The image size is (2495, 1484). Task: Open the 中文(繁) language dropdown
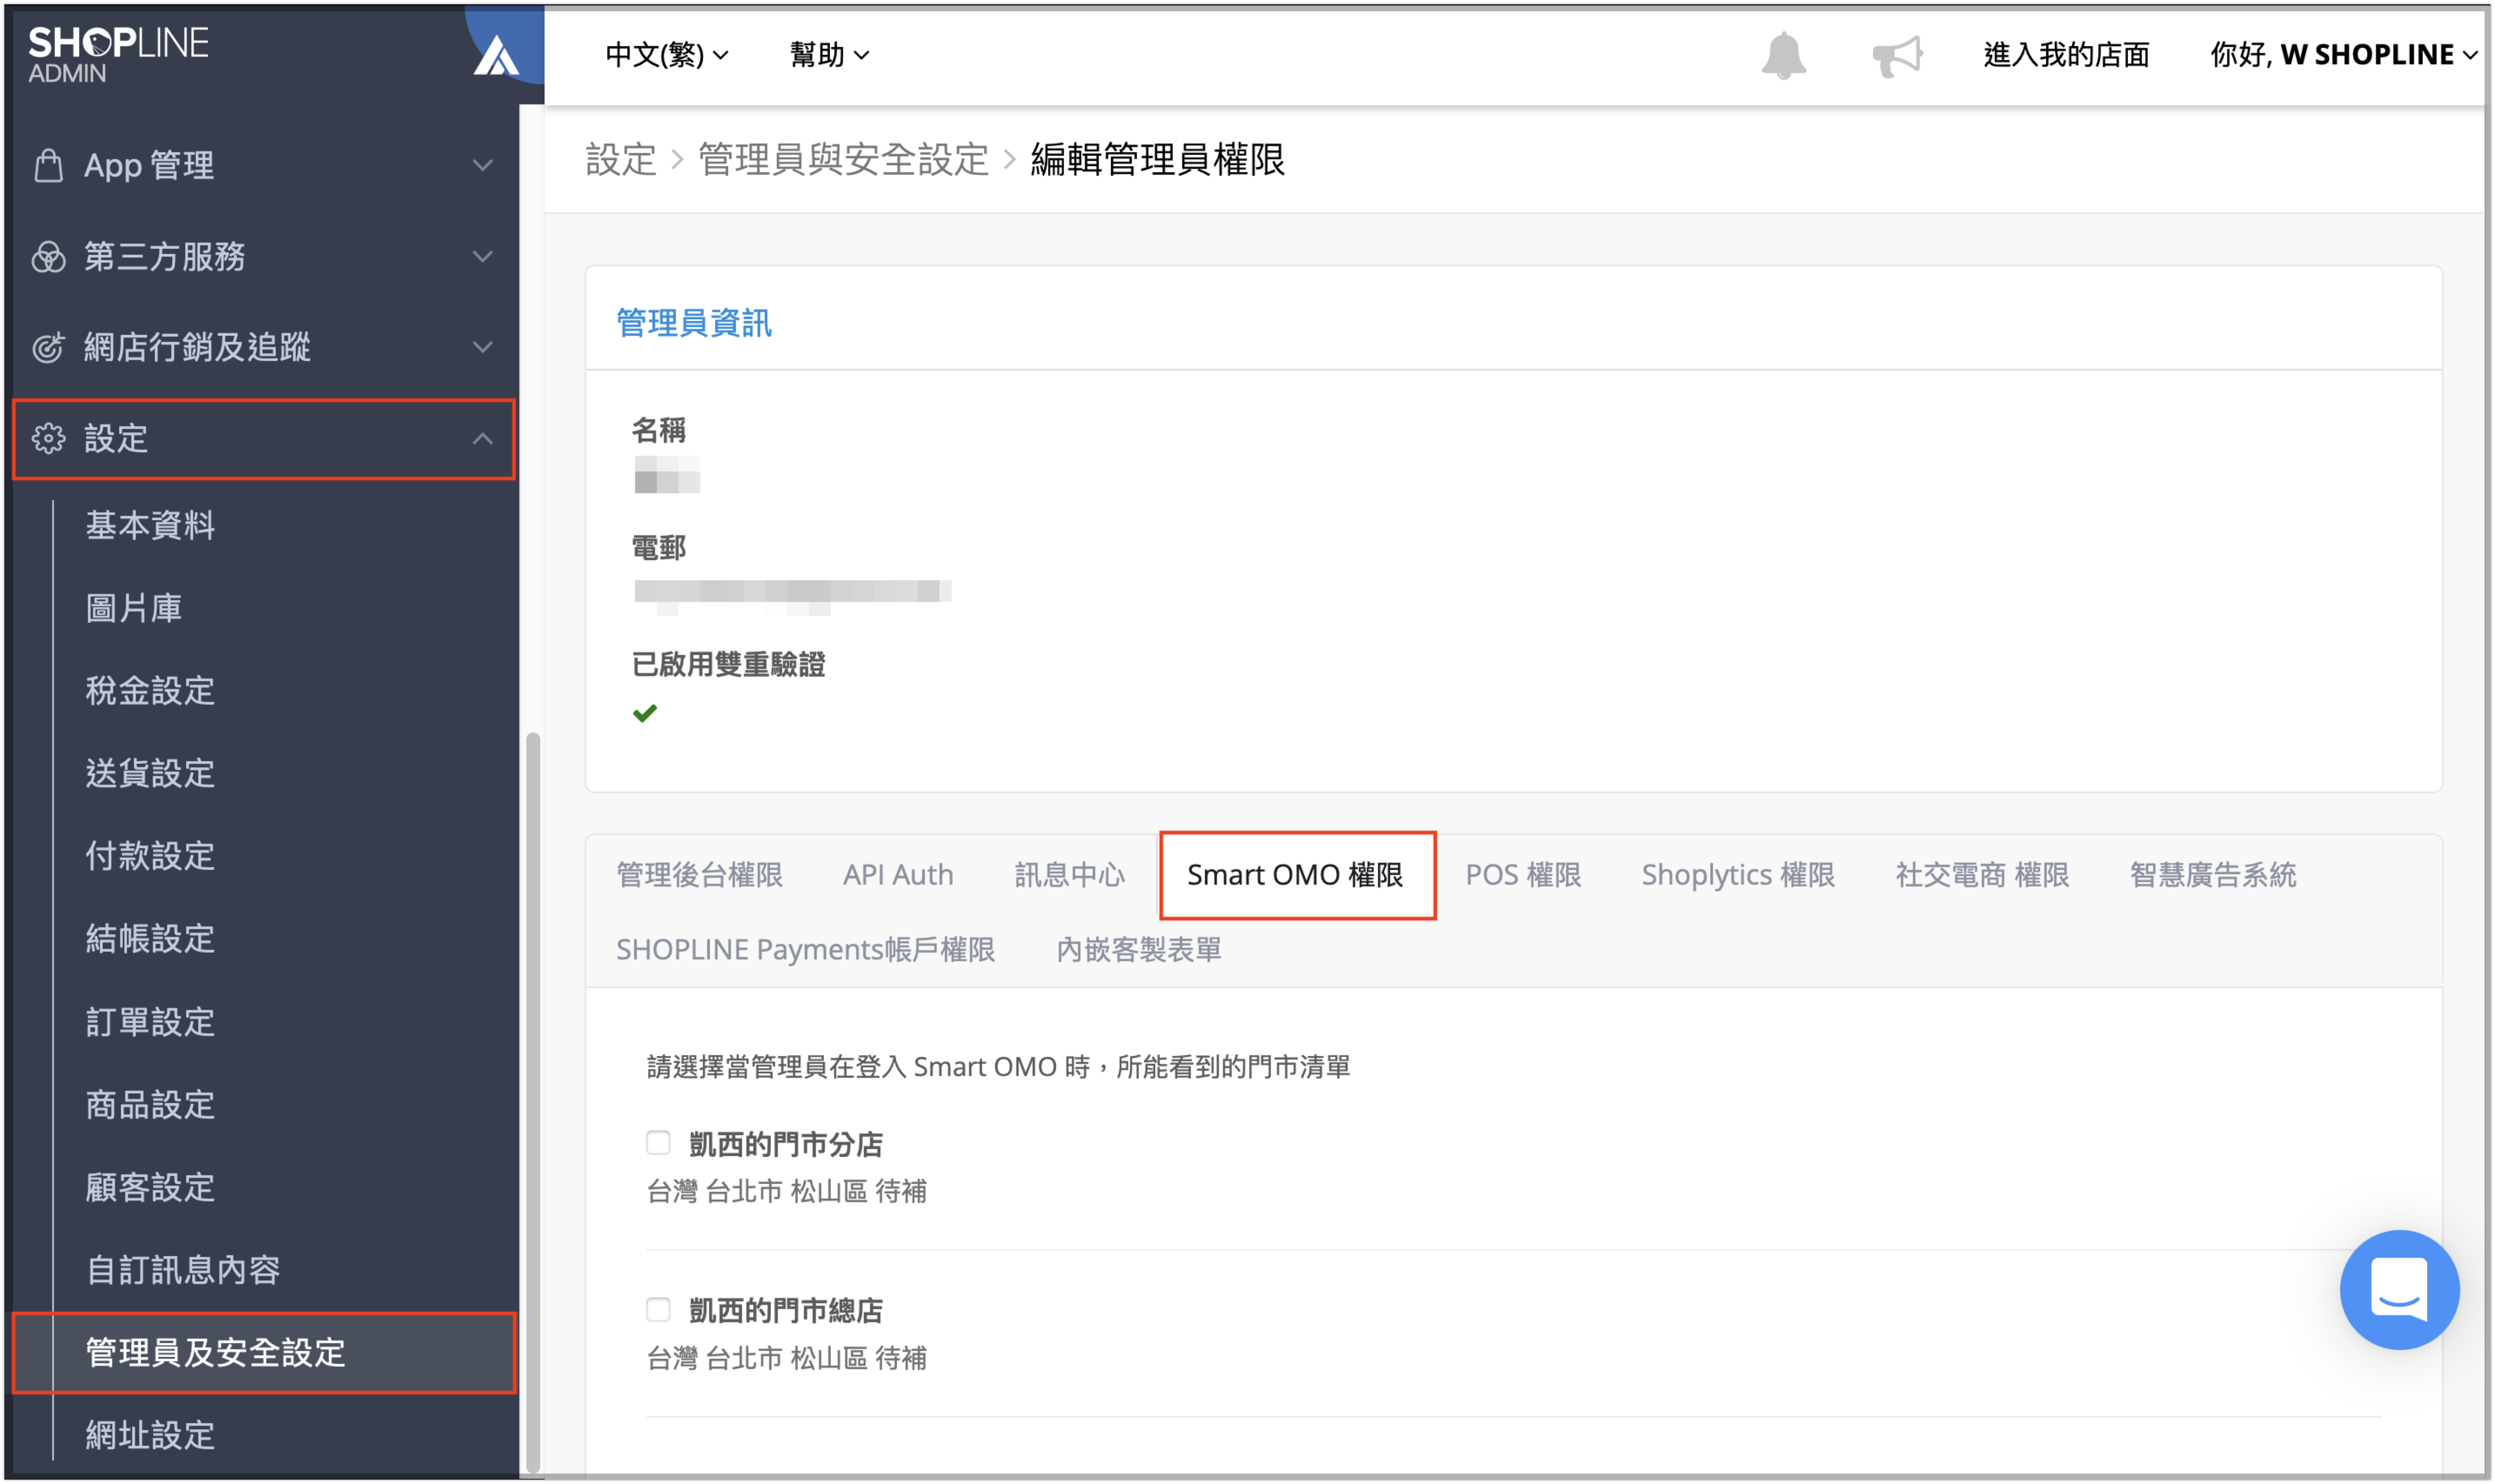(x=667, y=55)
